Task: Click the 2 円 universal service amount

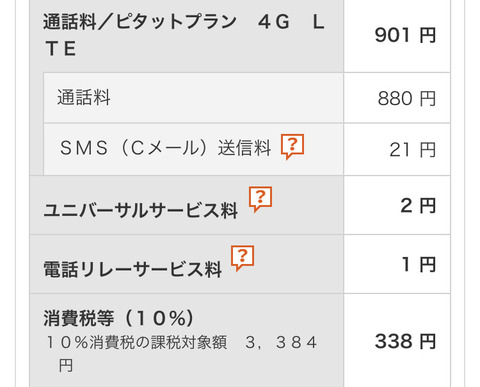Action: 418,205
